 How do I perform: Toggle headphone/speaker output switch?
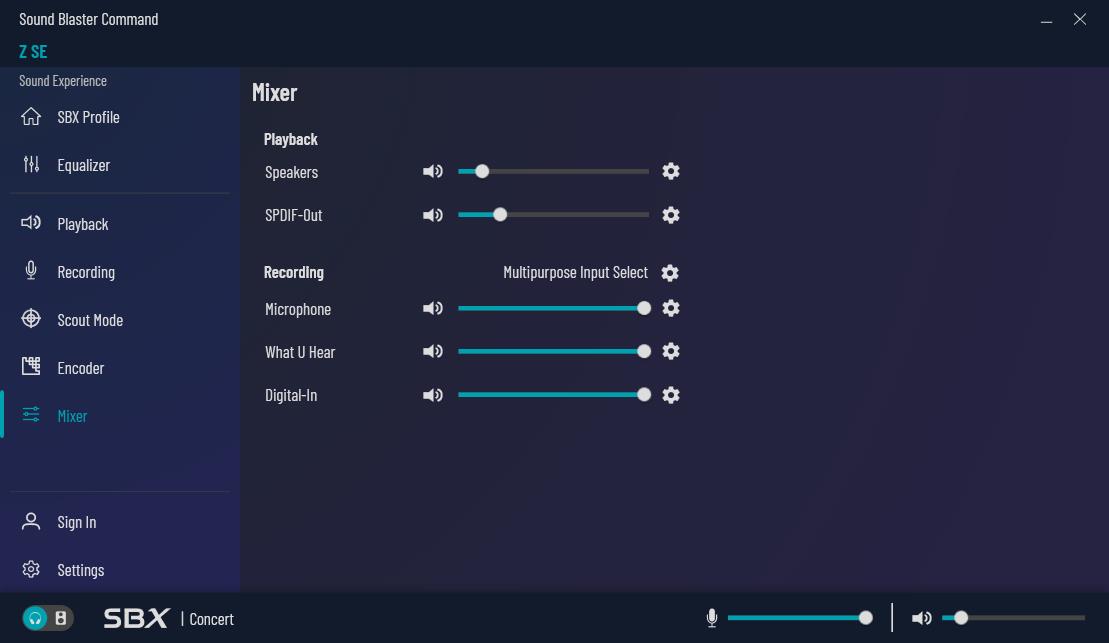point(48,618)
